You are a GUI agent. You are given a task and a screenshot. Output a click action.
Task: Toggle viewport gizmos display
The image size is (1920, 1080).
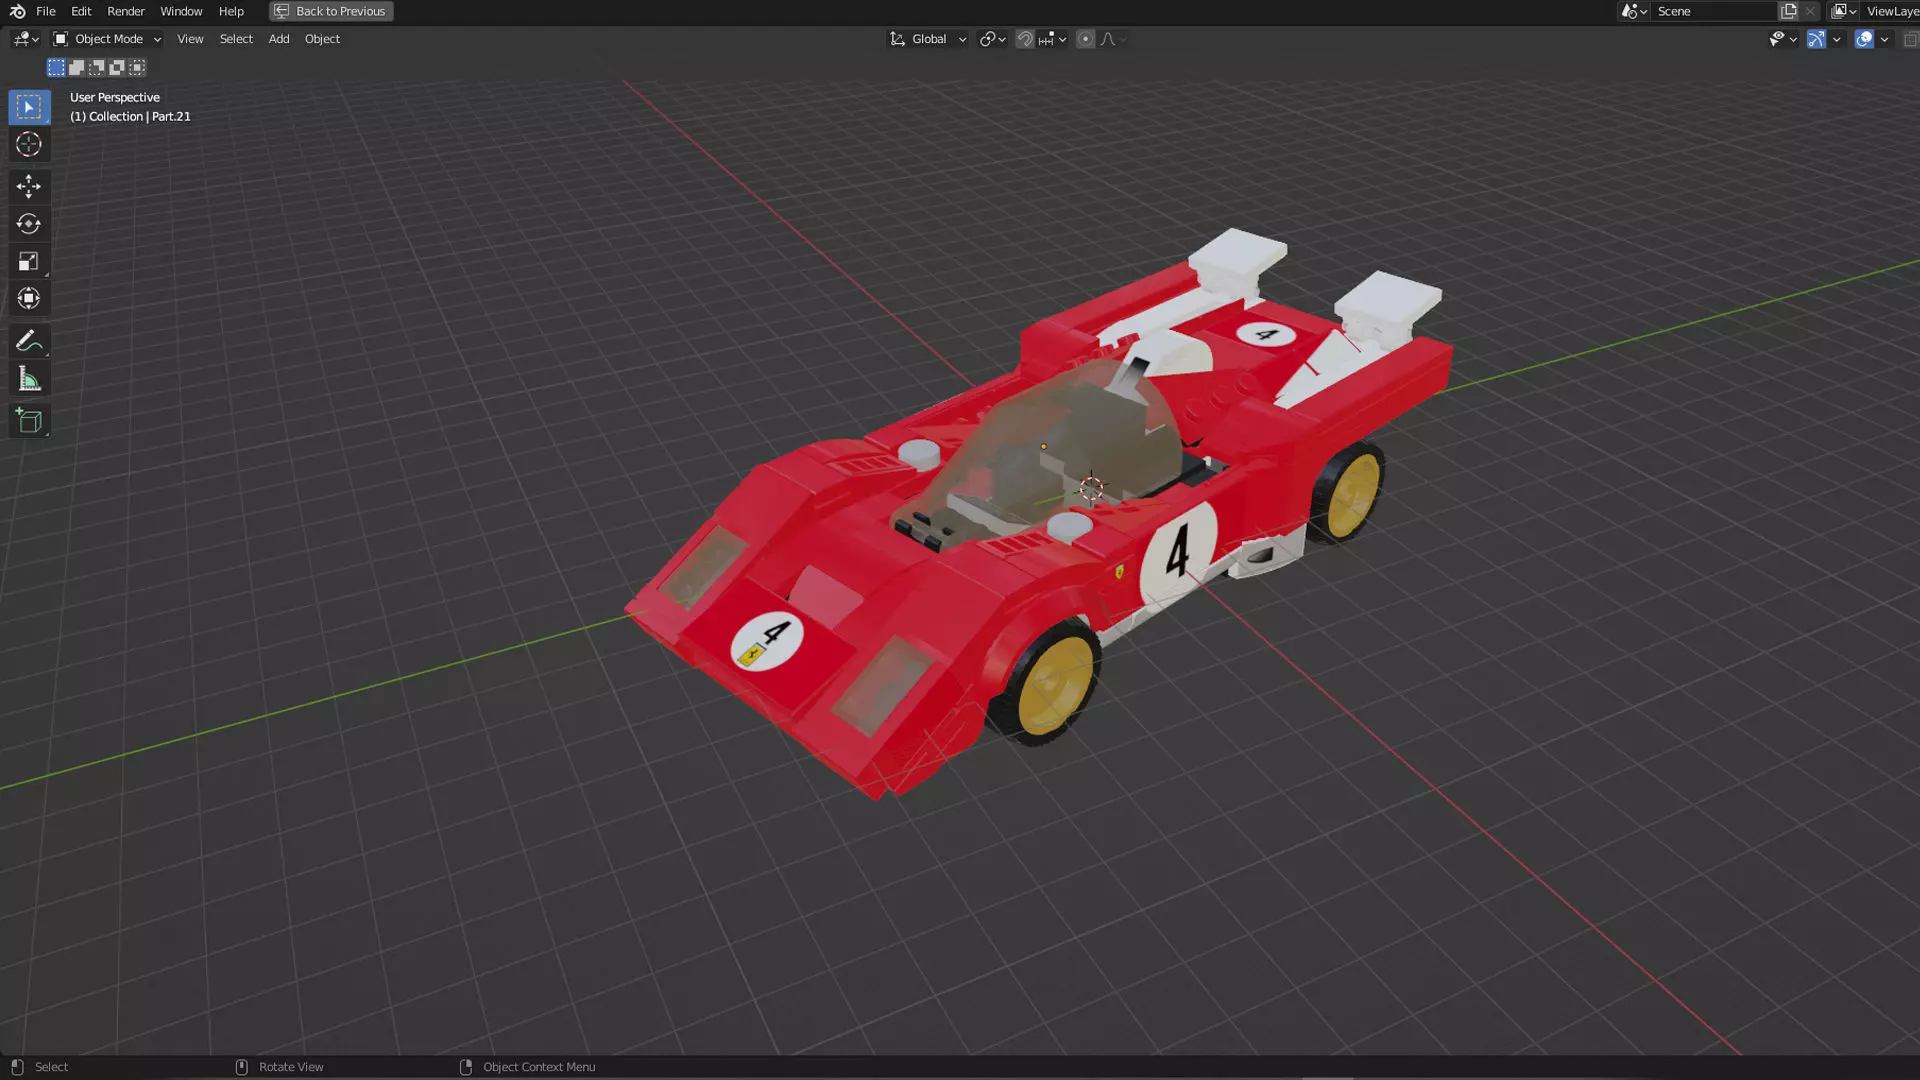click(x=1816, y=39)
